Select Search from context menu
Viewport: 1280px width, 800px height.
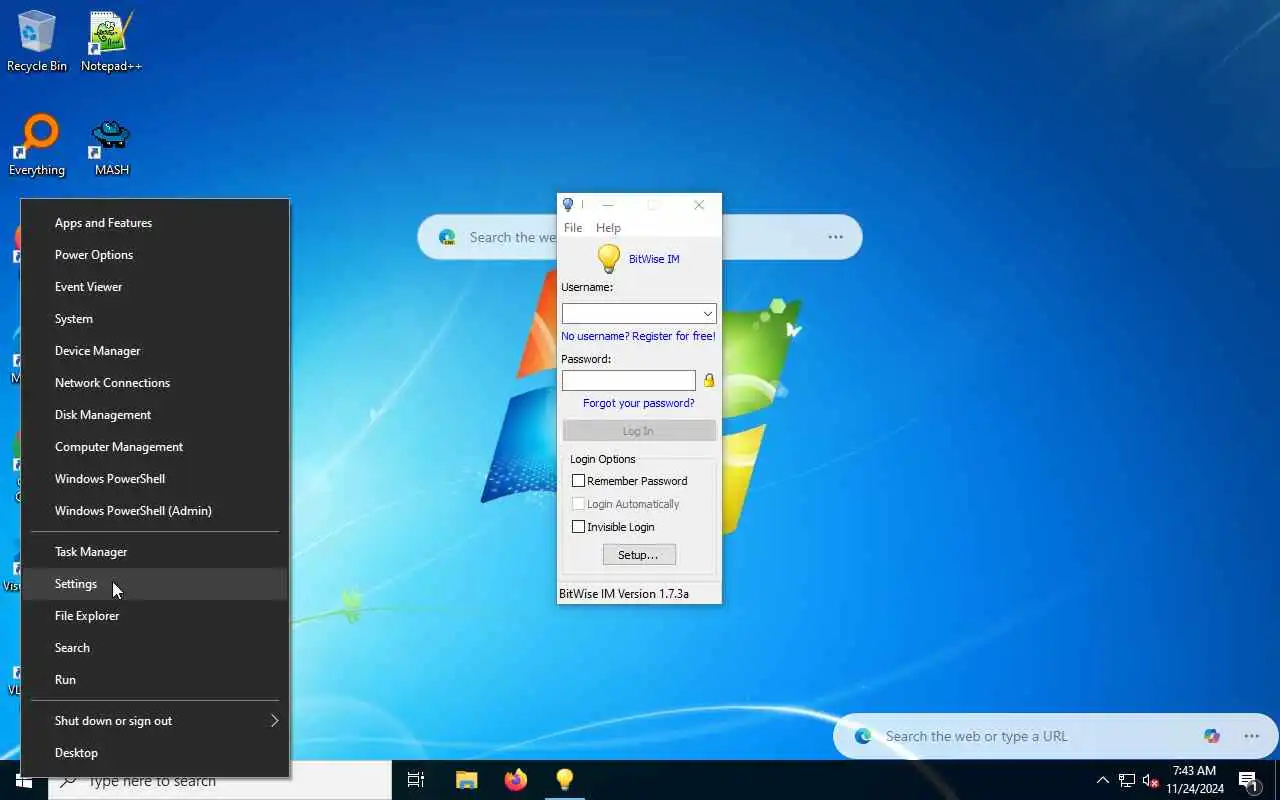click(155, 648)
